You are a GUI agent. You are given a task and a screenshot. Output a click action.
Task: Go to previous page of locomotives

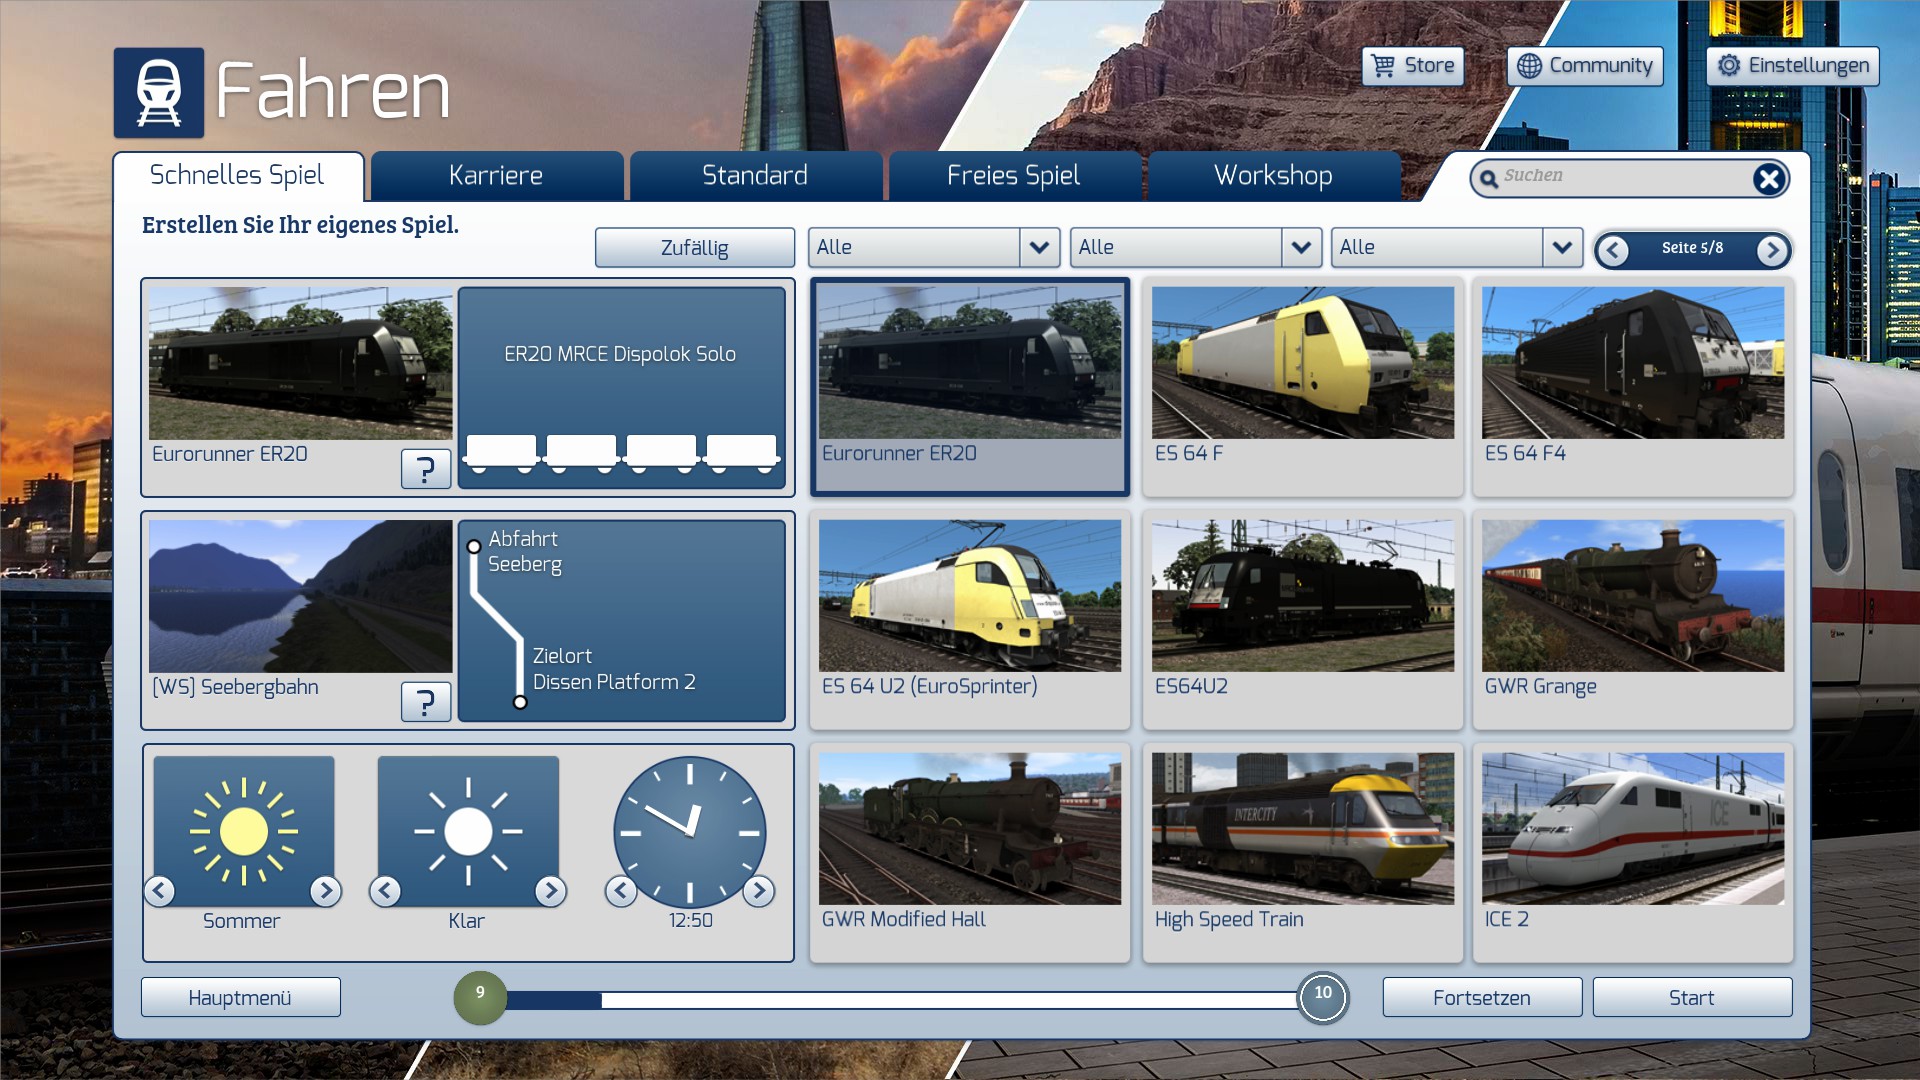(x=1612, y=249)
